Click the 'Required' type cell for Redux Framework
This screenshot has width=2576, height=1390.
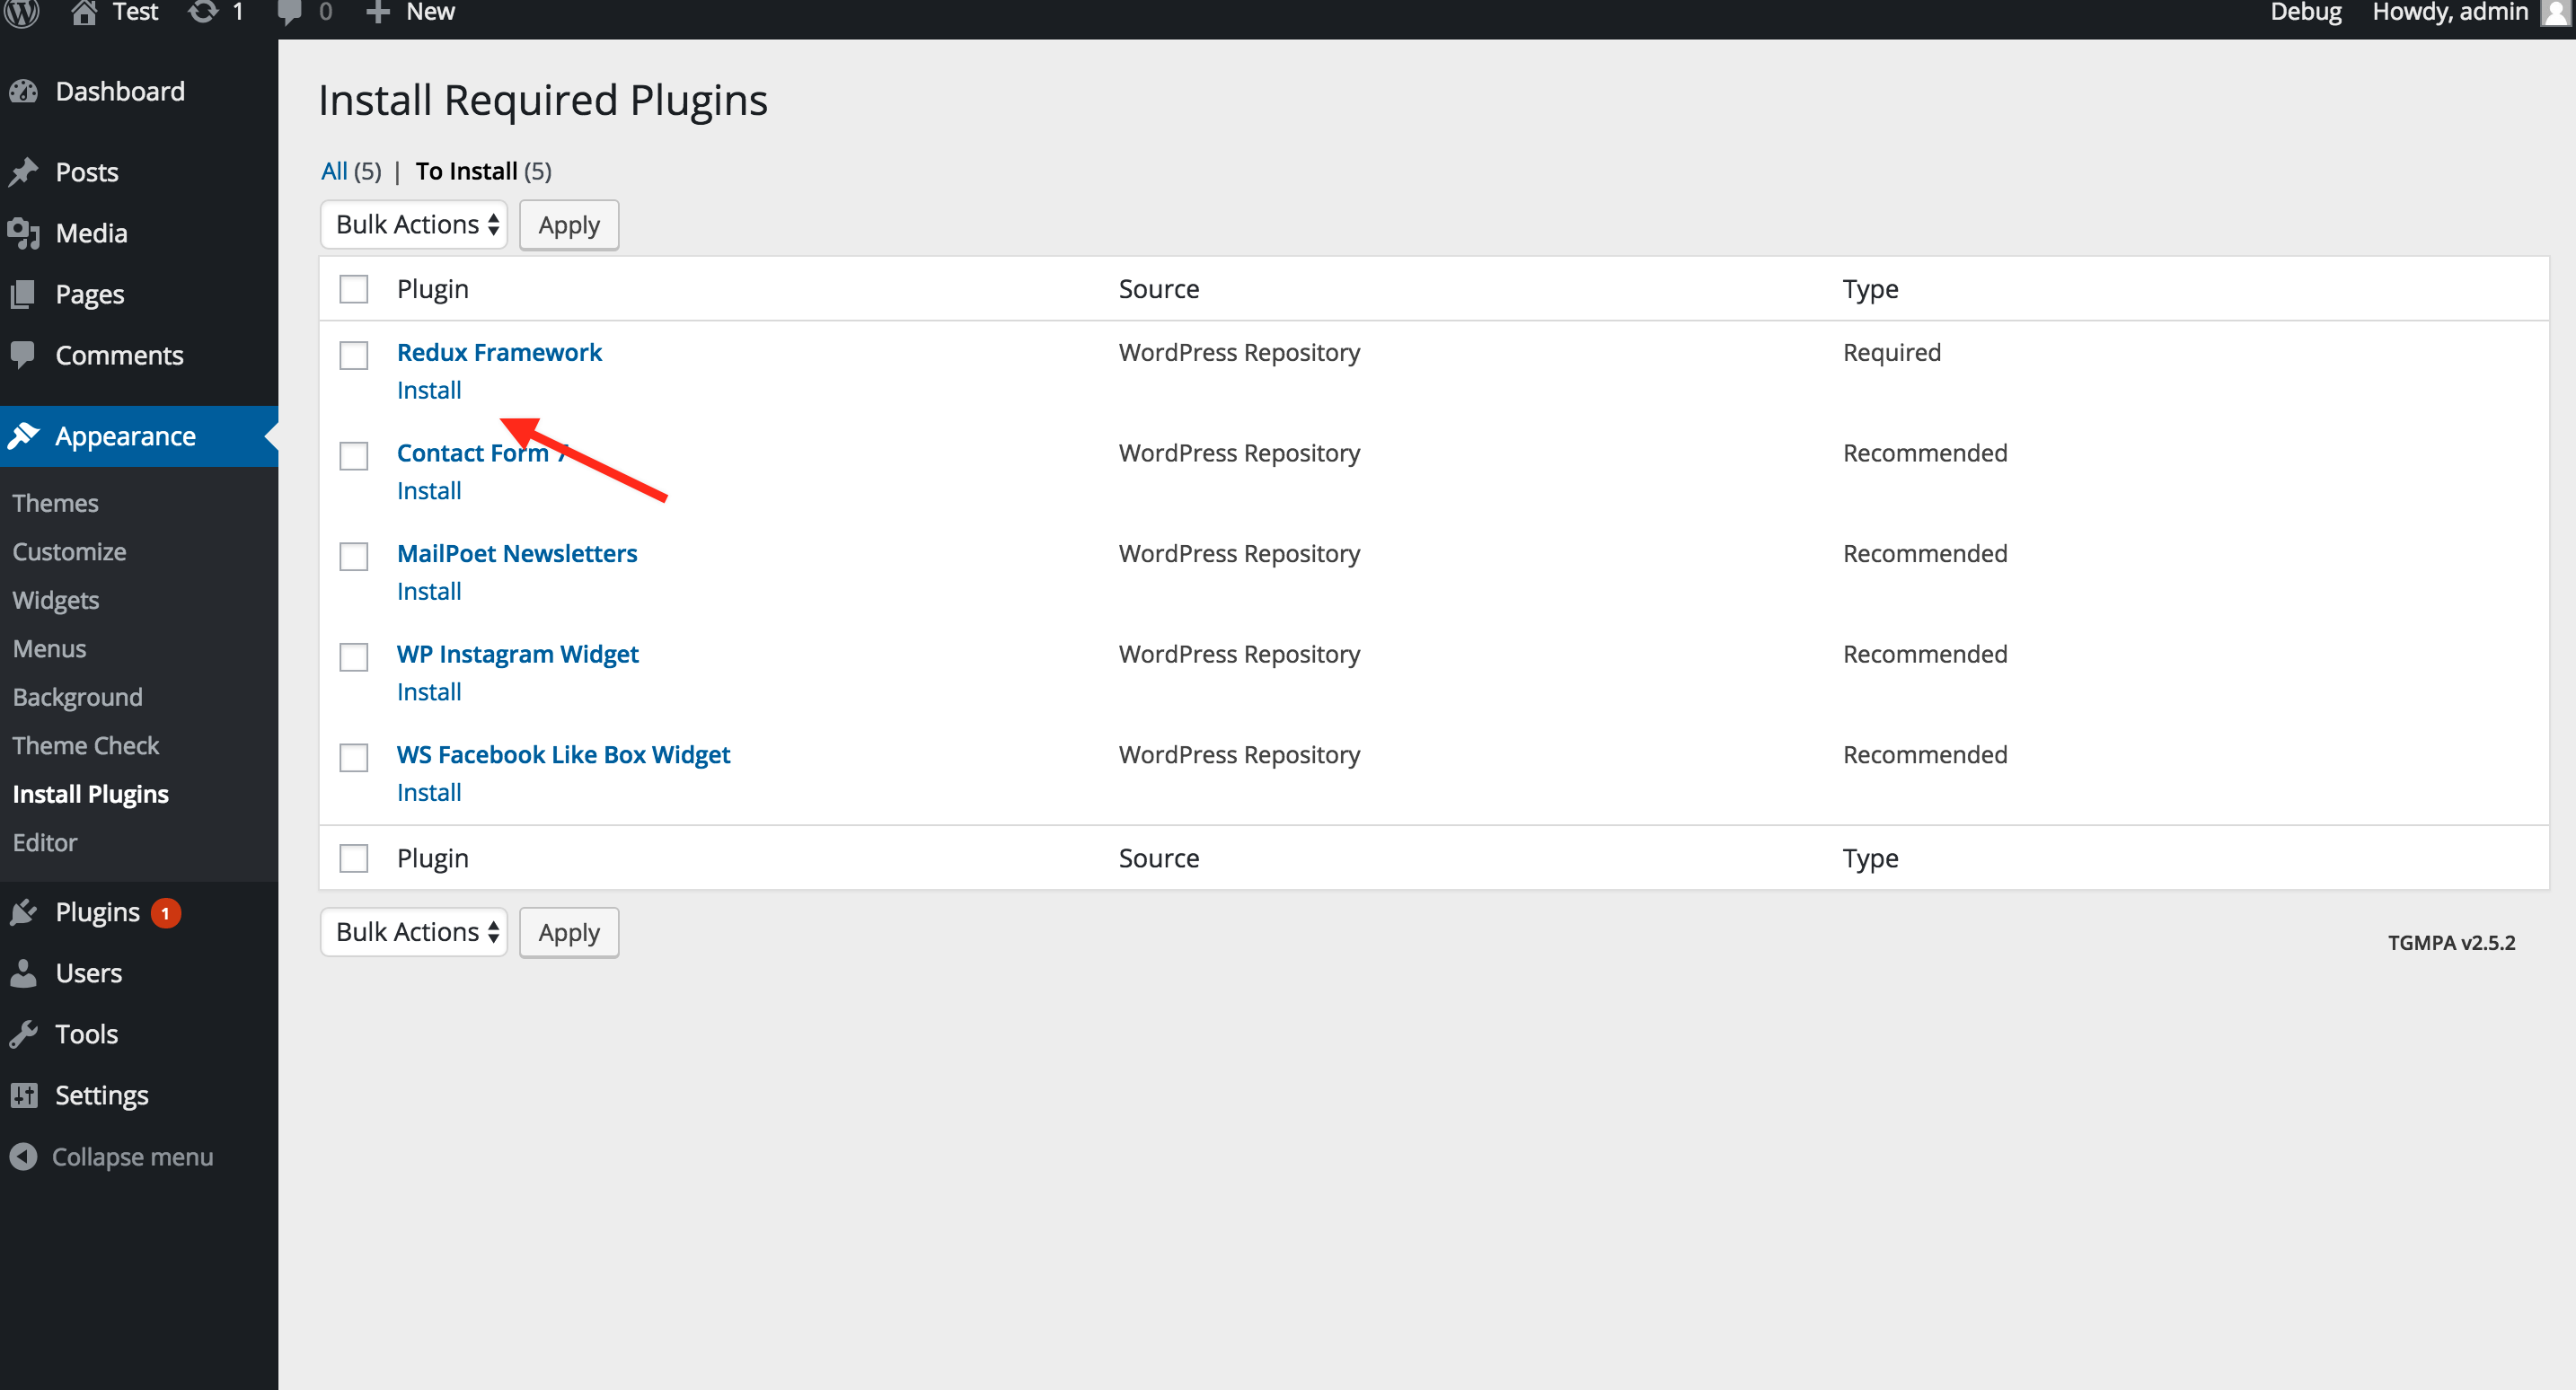pyautogui.click(x=1892, y=352)
